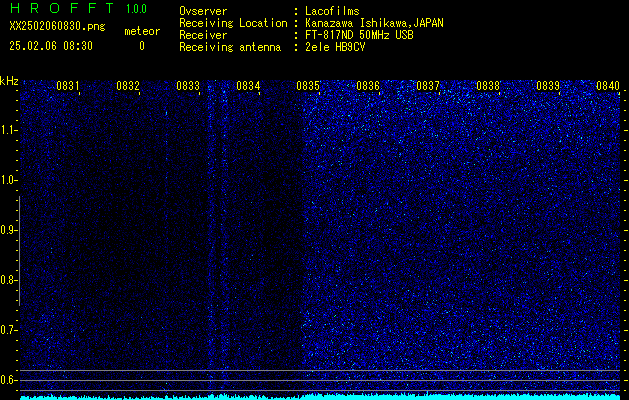Select FT-817ND 50MHz USB text
Viewport: 629px width, 400px height.
coord(359,35)
